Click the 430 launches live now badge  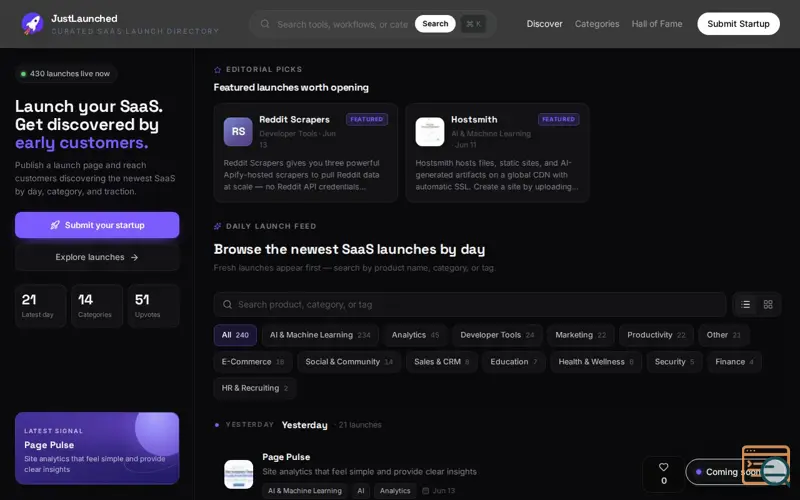65,74
